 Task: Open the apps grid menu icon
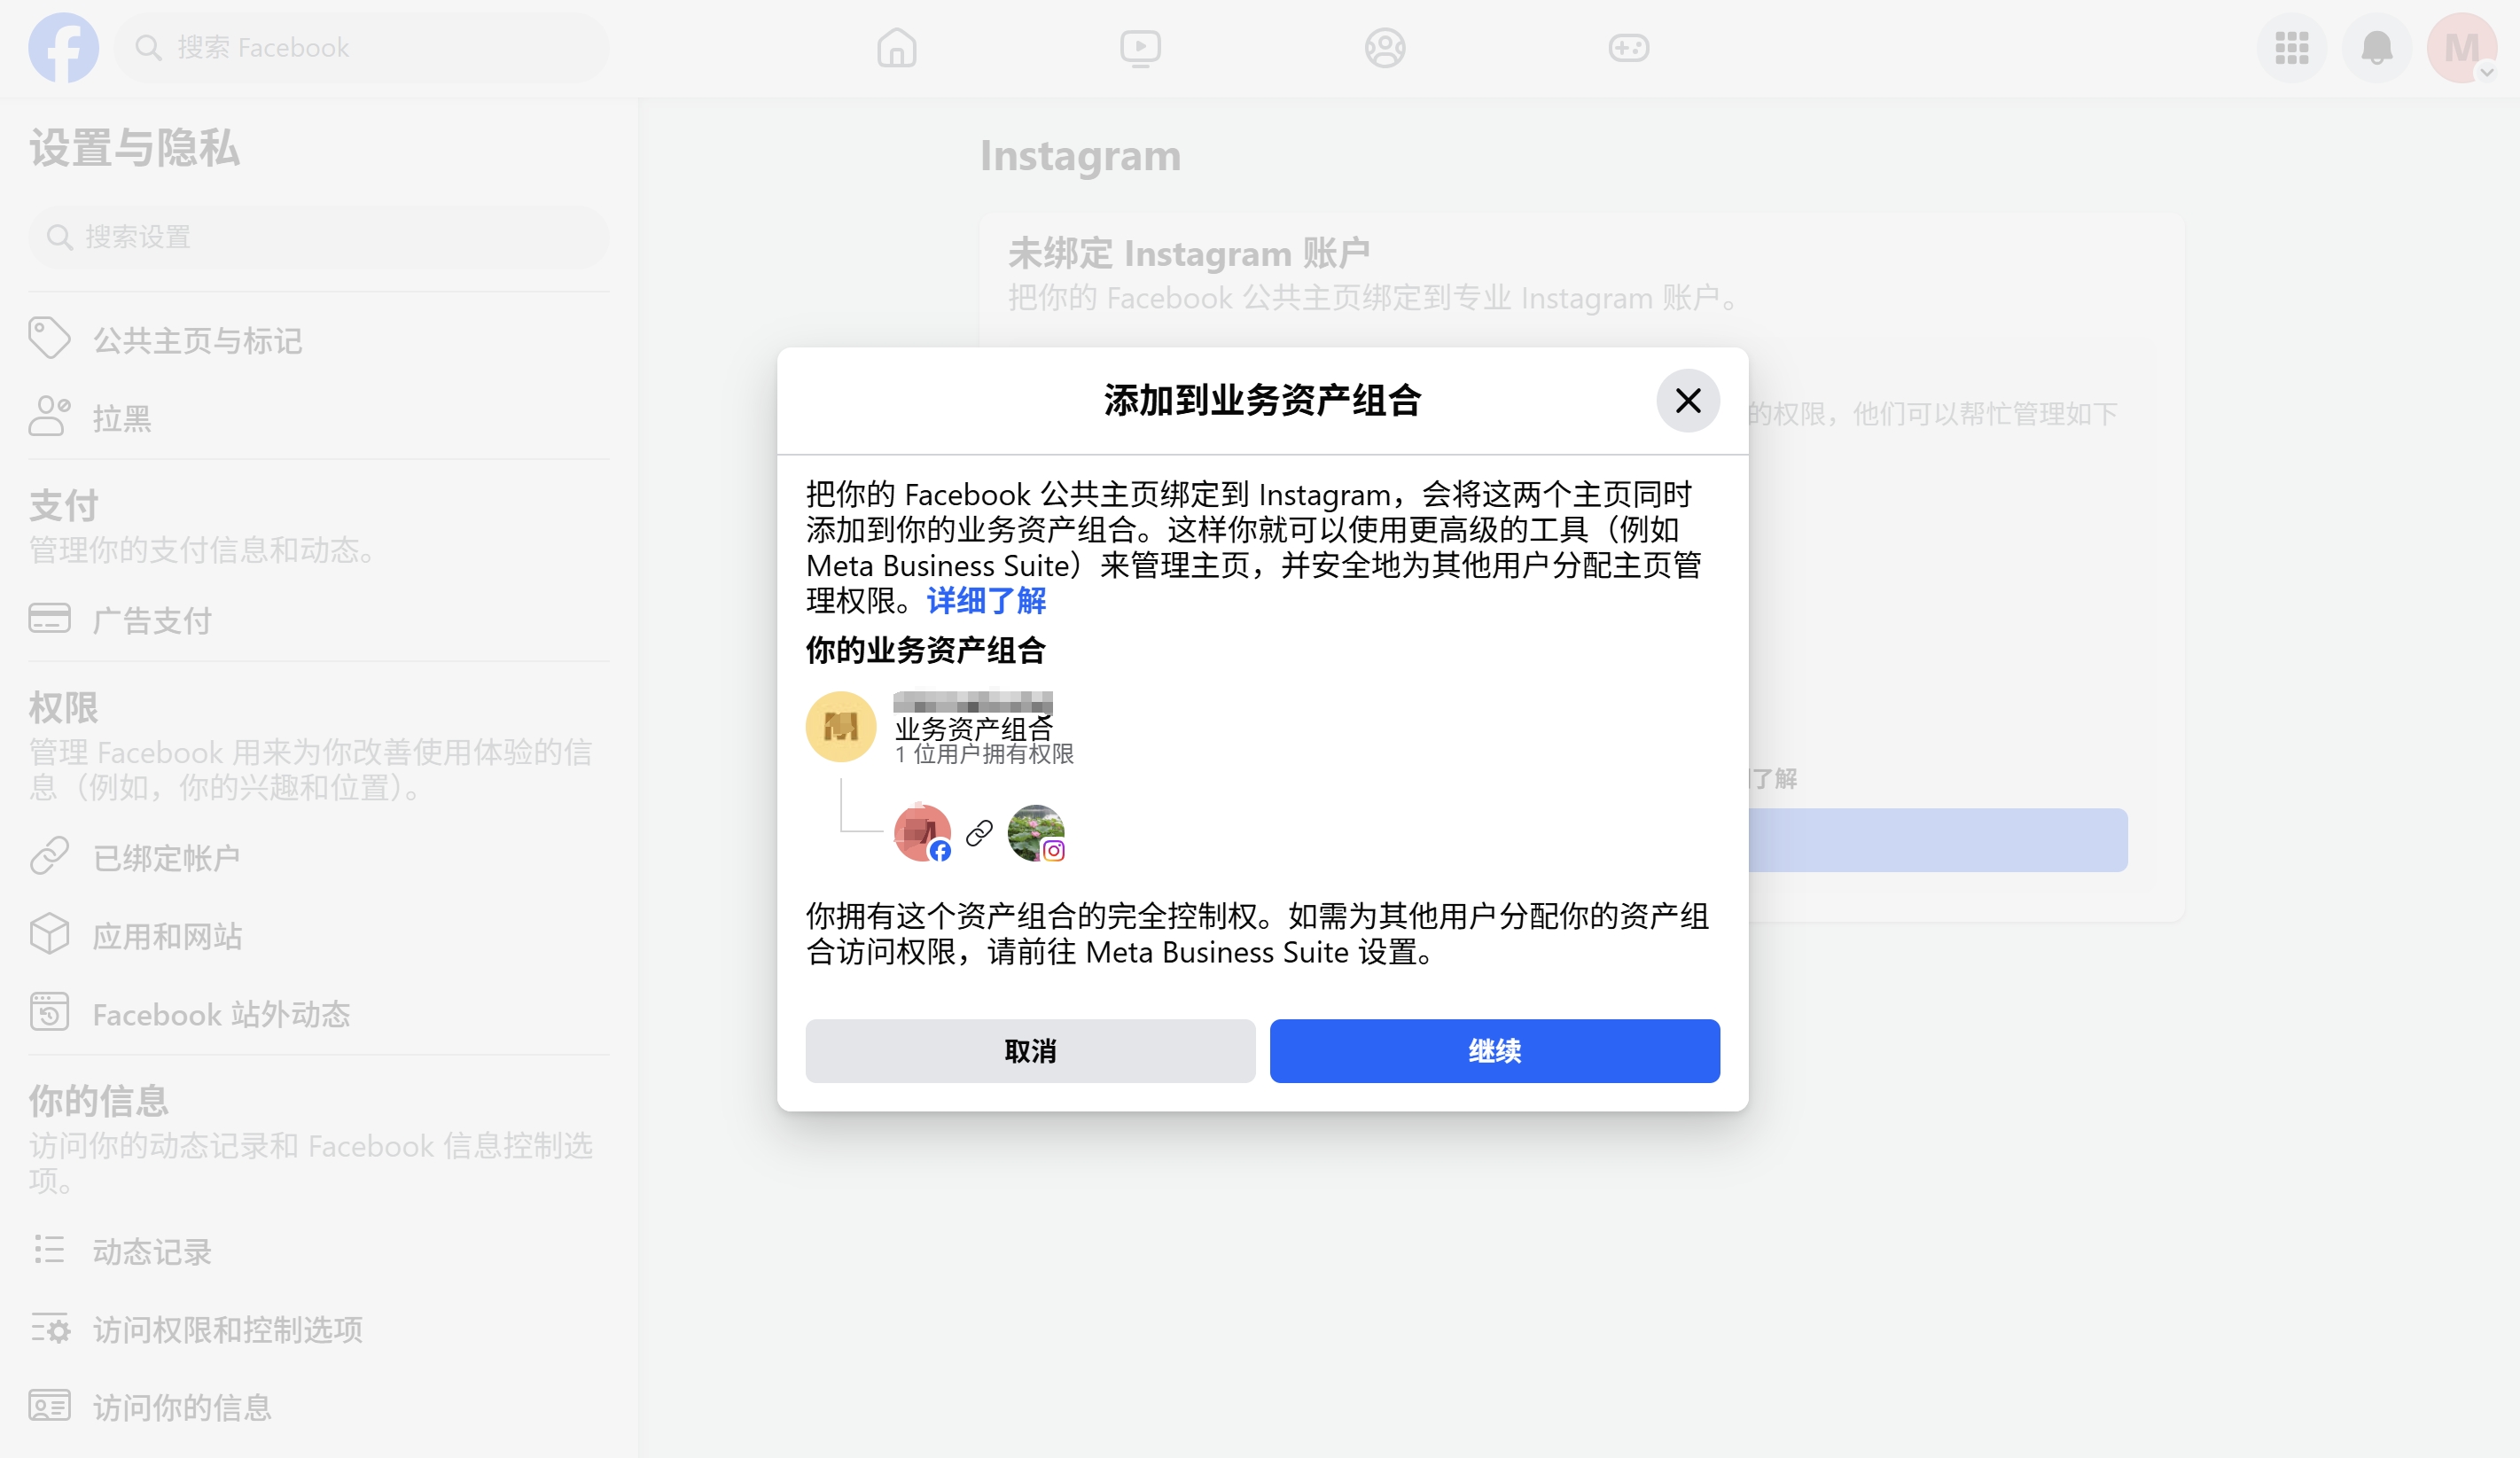tap(2291, 47)
